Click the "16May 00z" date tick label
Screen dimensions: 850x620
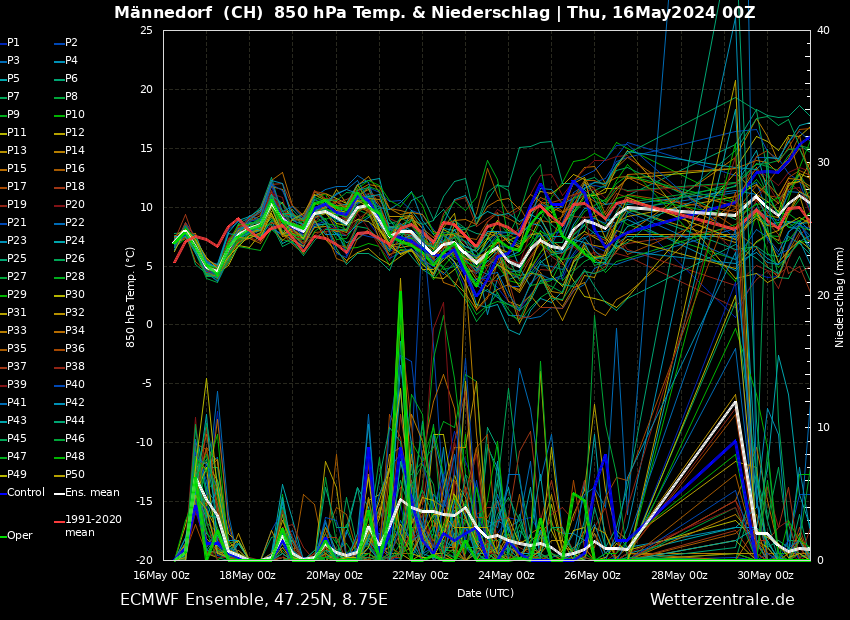(x=162, y=575)
